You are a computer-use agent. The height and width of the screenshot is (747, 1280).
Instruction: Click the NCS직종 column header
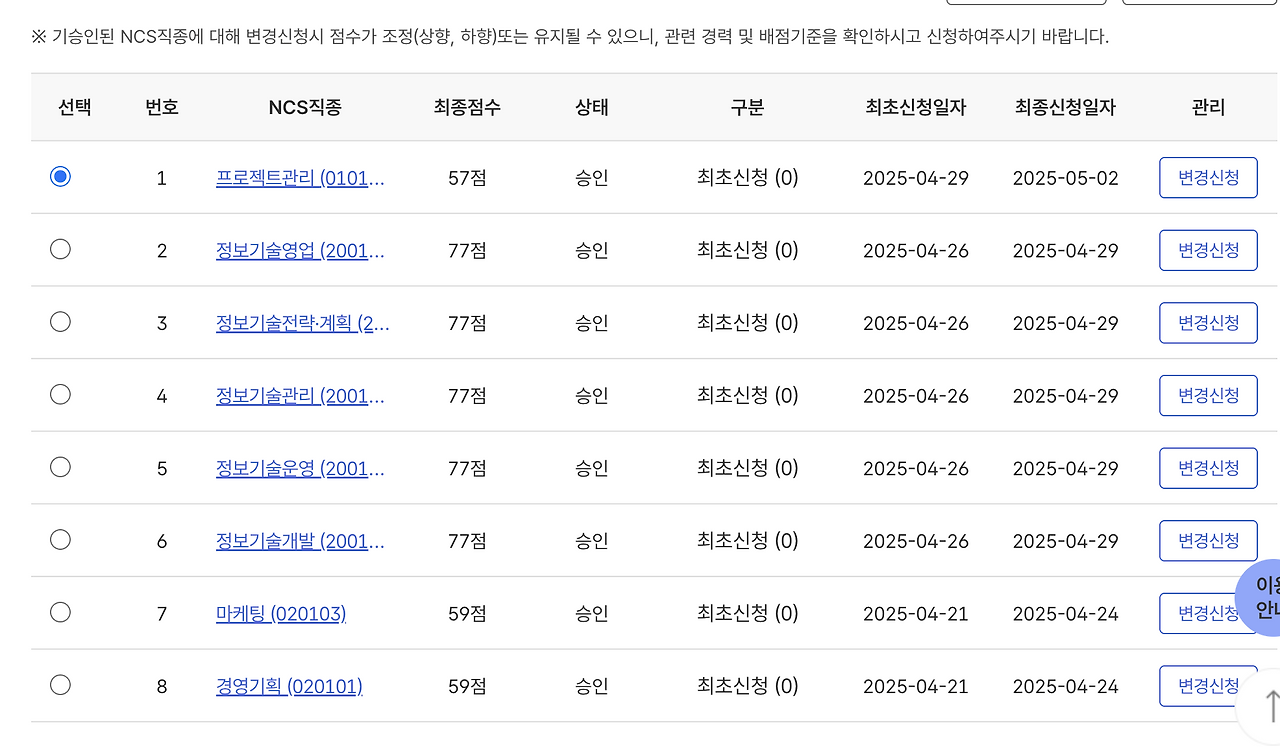(x=304, y=108)
